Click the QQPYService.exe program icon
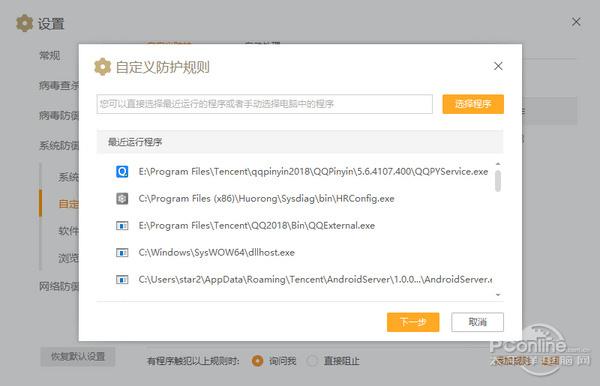This screenshot has width=600, height=386. 122,171
